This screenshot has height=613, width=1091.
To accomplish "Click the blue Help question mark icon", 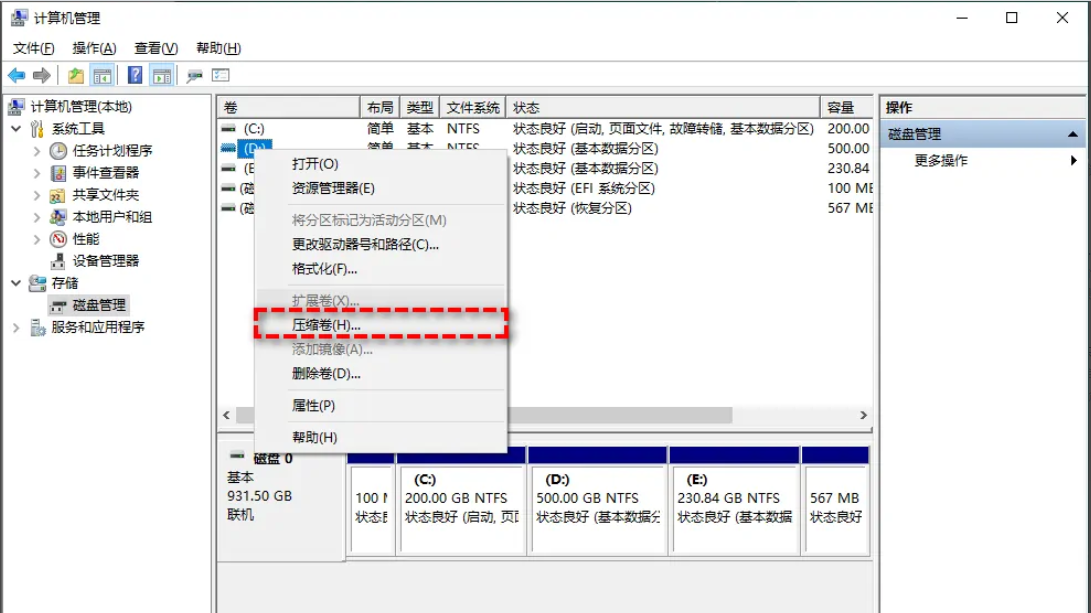I will click(x=135, y=75).
